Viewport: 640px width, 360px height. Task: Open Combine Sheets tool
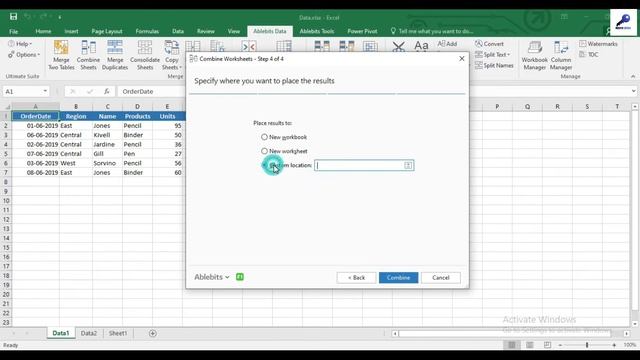tap(88, 55)
